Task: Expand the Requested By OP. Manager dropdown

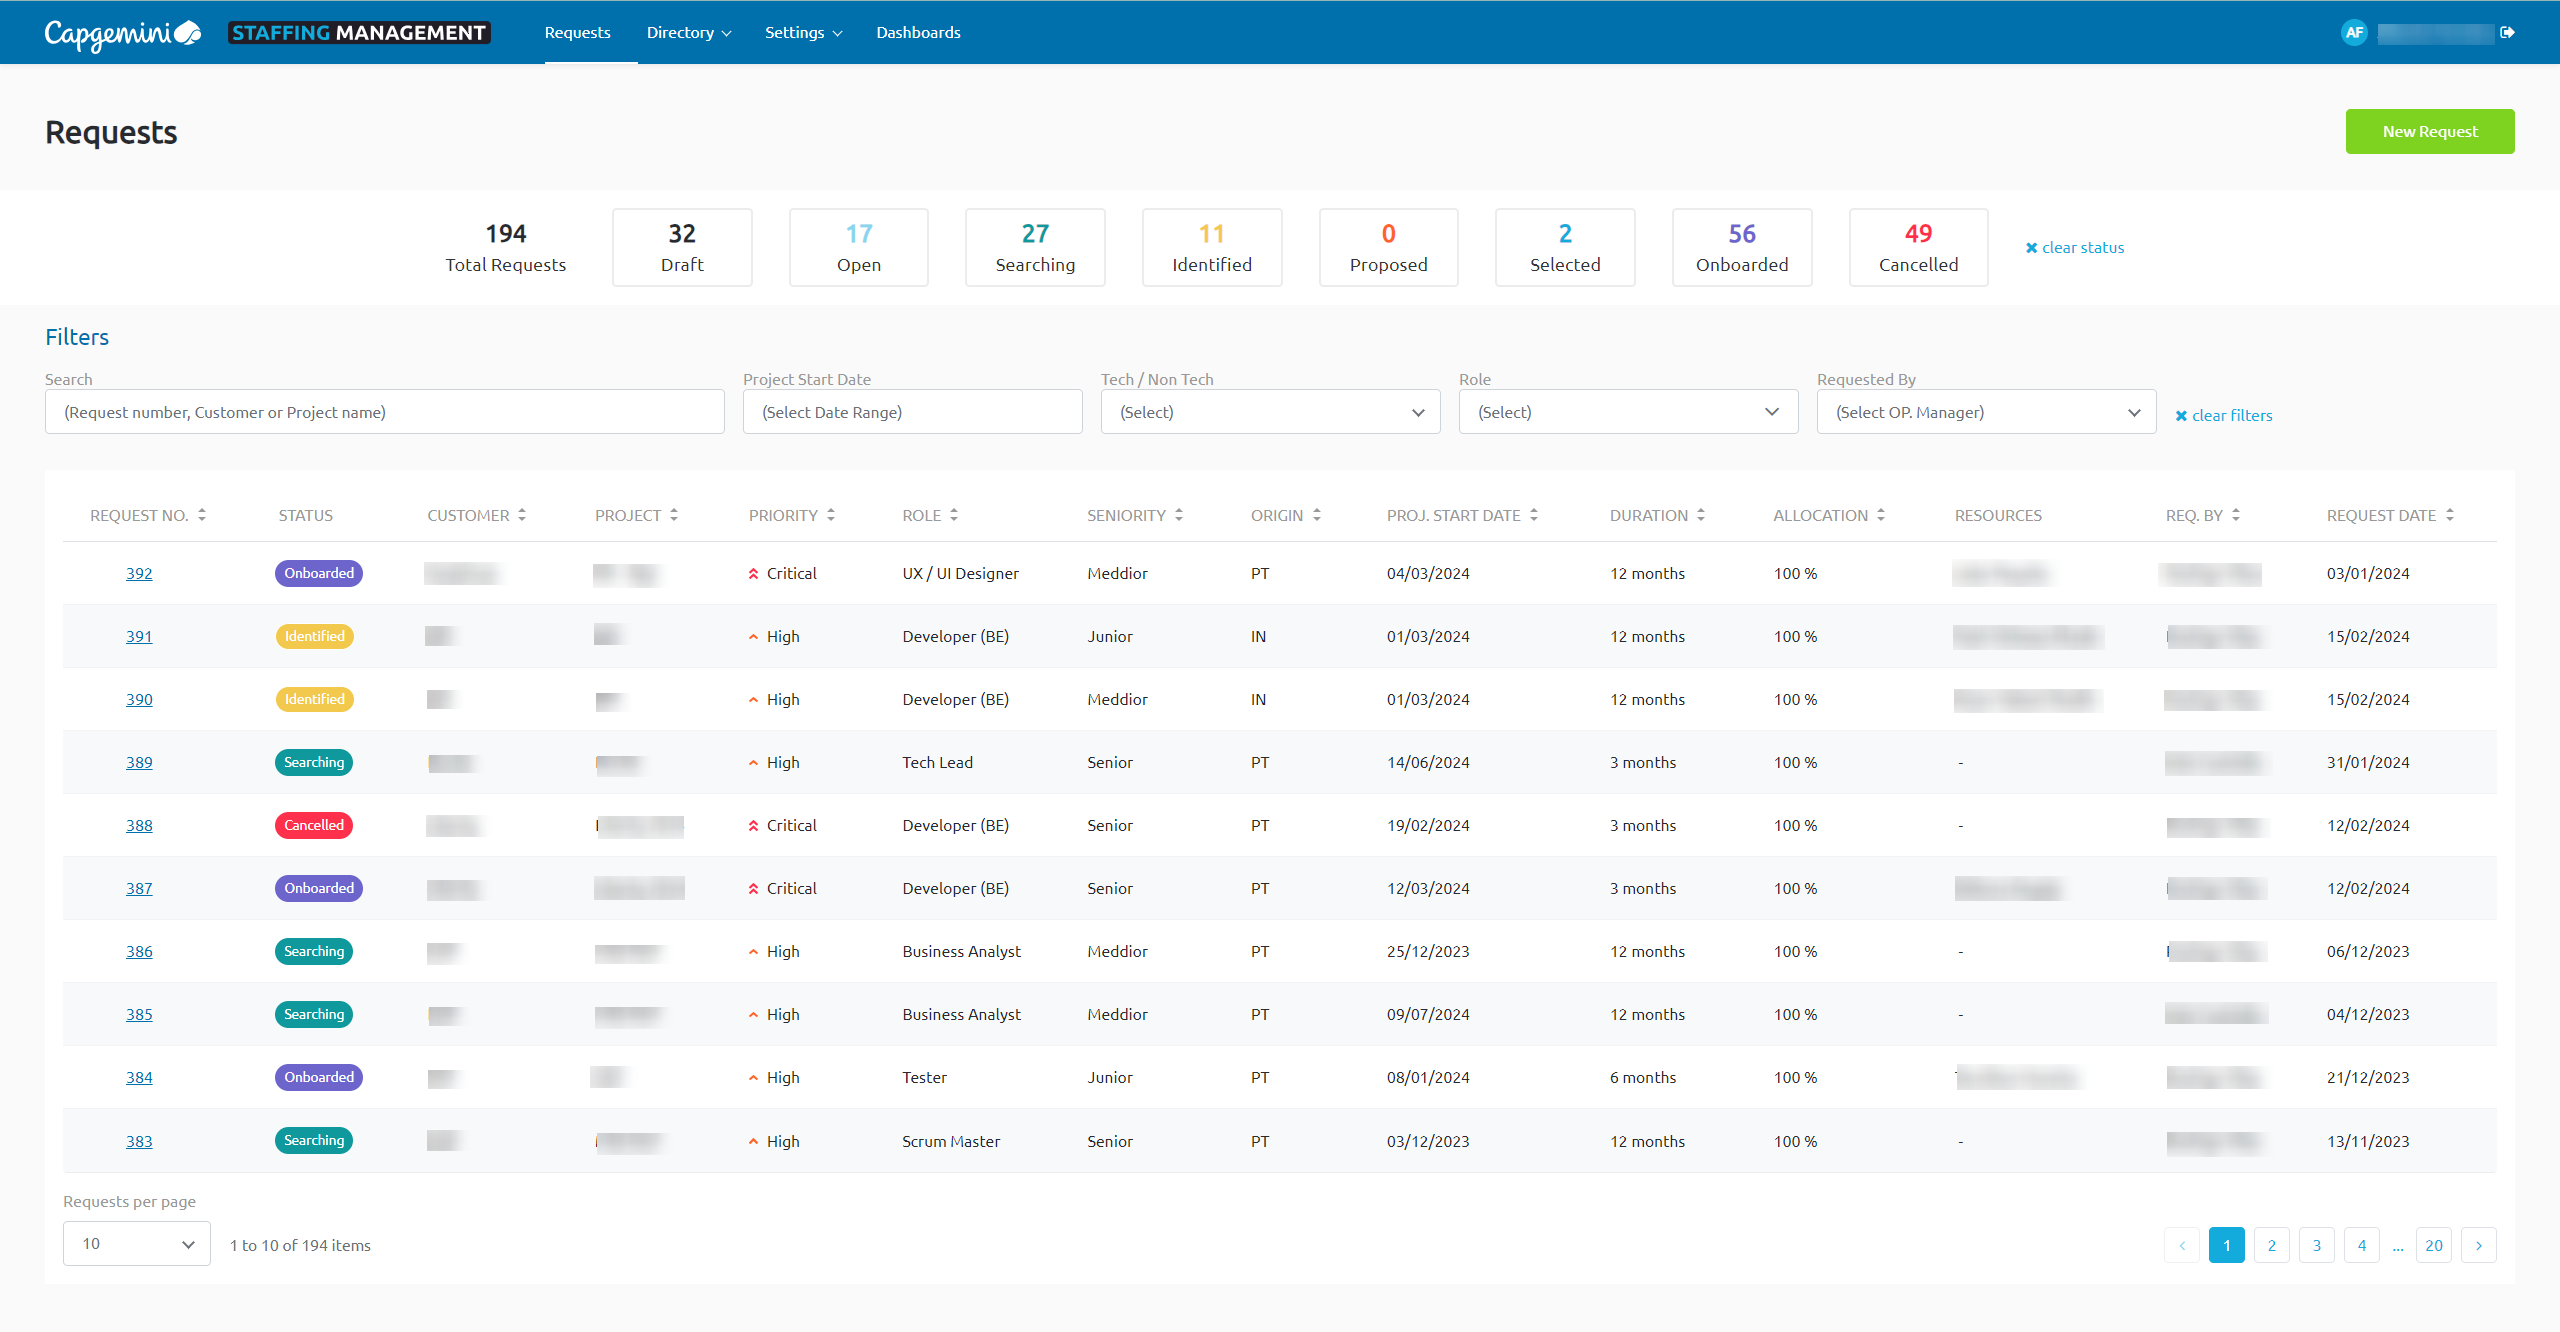Action: [1986, 412]
